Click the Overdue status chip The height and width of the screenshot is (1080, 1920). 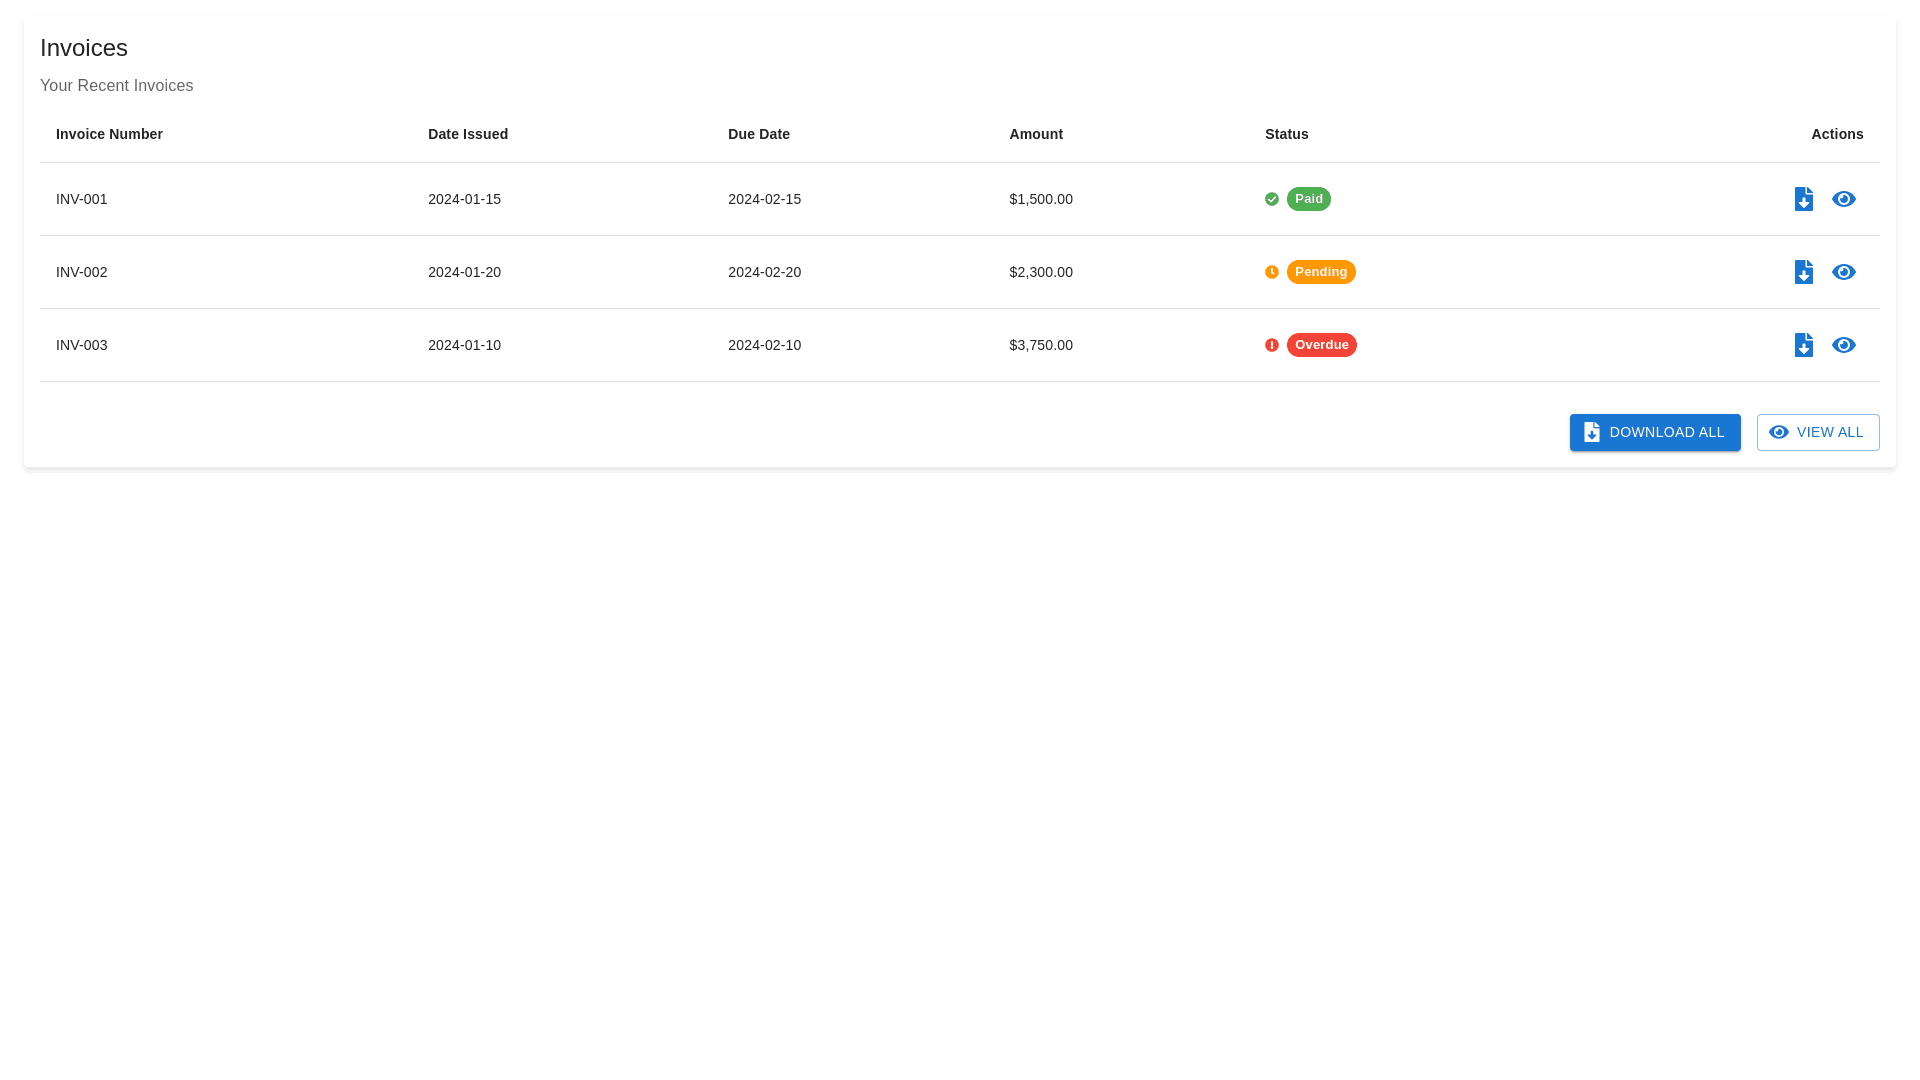point(1321,345)
